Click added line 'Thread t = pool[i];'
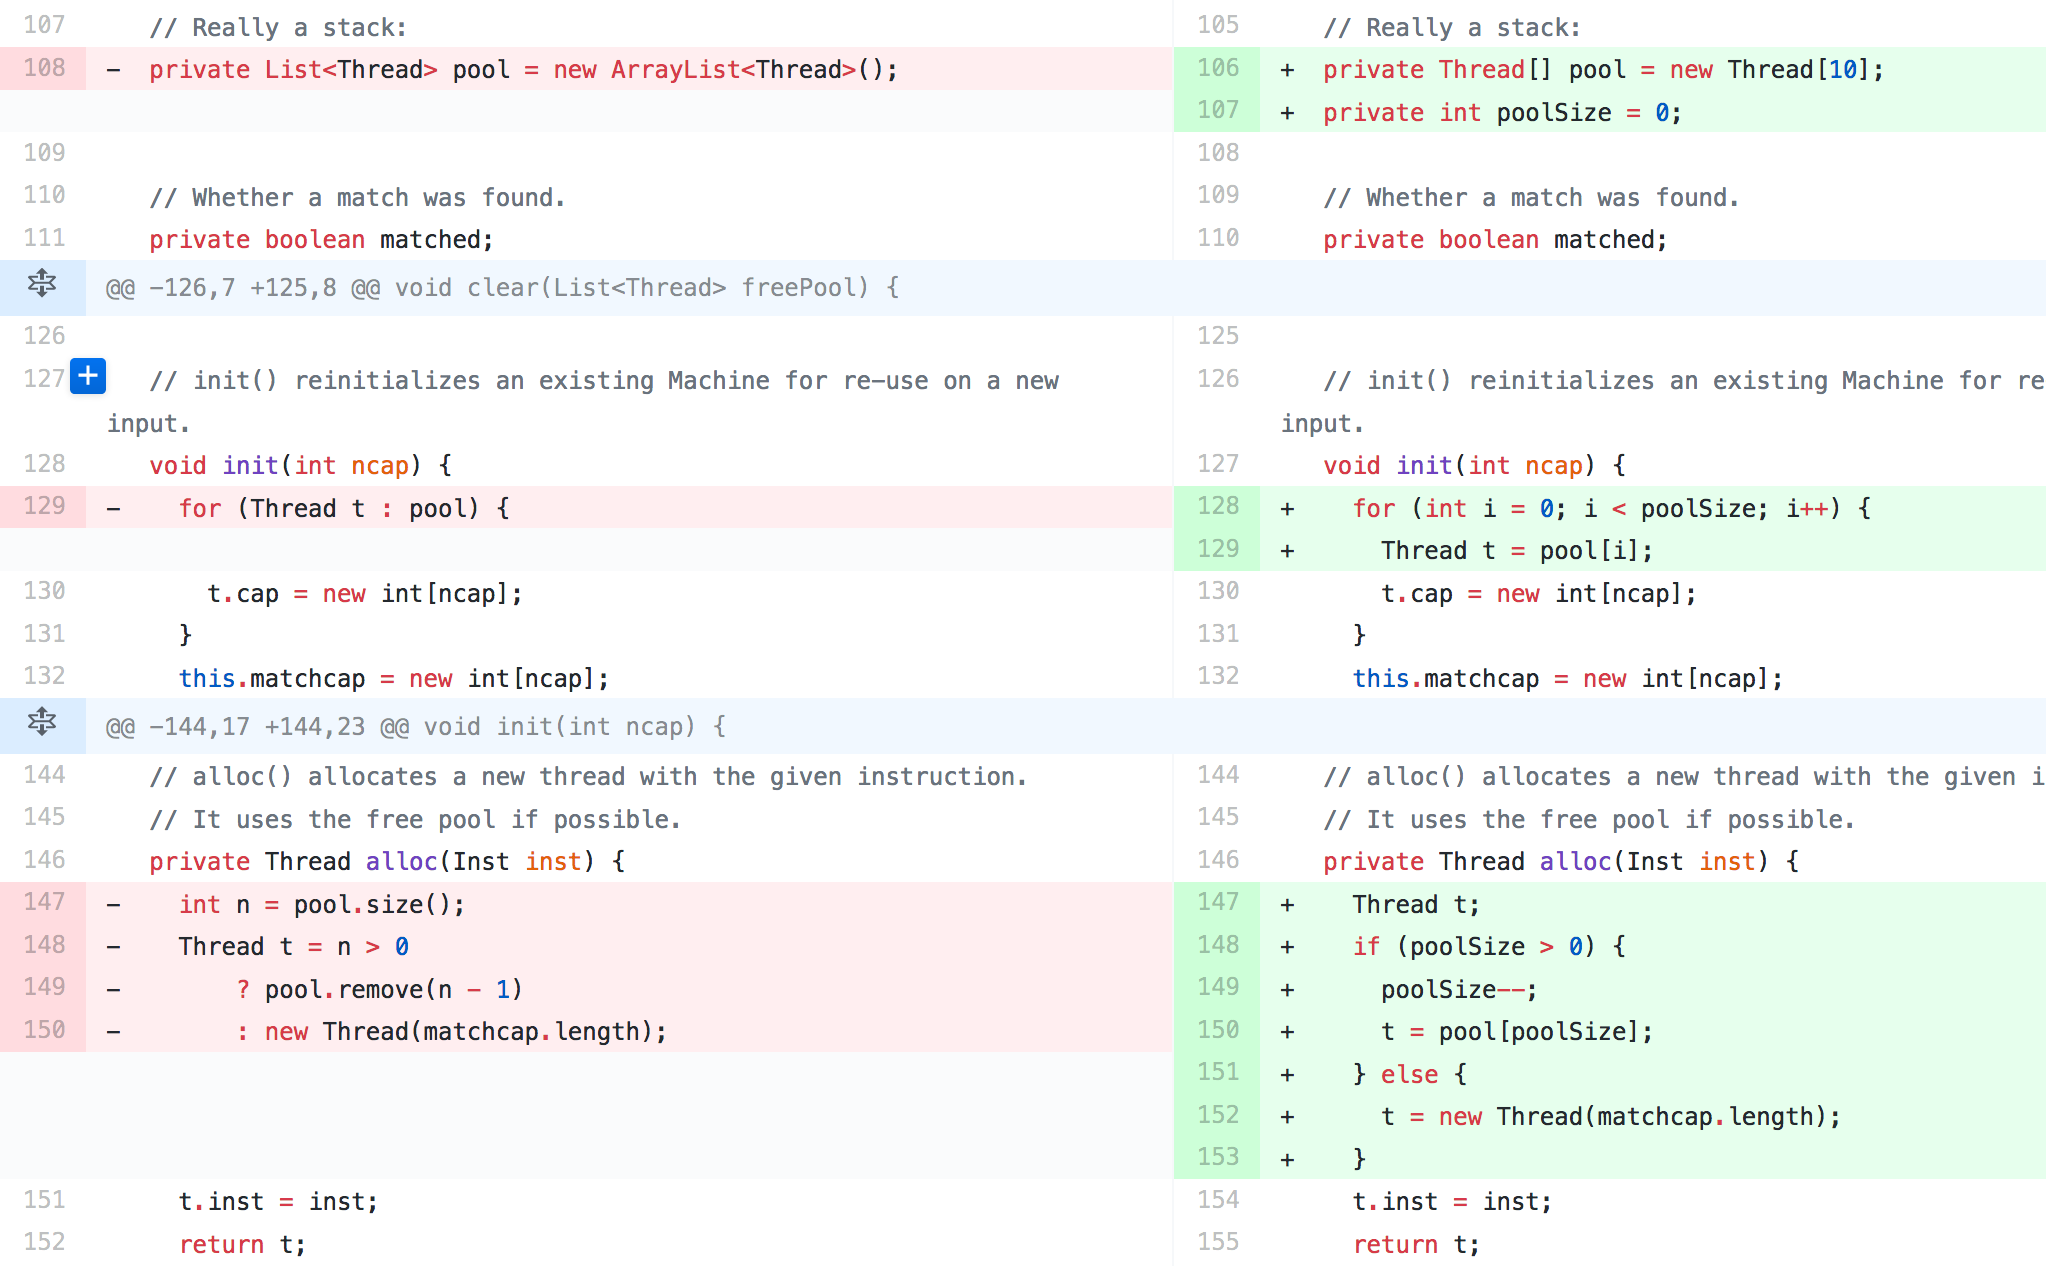The height and width of the screenshot is (1266, 2046). 1516,551
